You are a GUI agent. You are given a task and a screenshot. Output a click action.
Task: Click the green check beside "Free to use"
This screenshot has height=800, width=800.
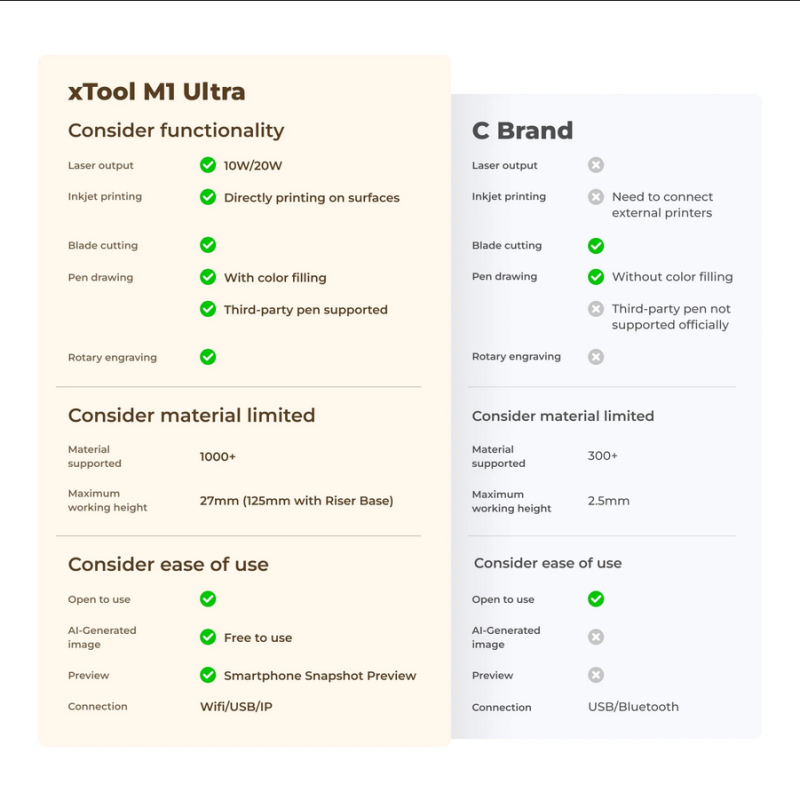[208, 637]
